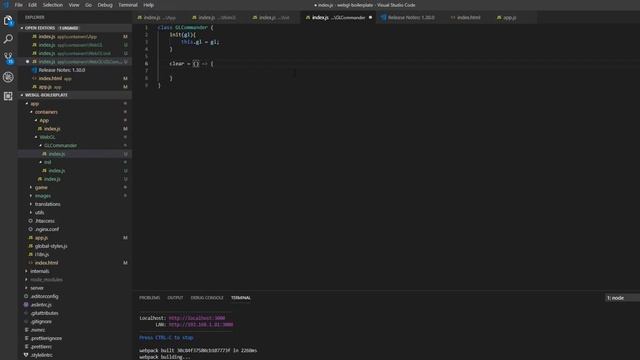Collapse the App folder under containers
Image resolution: width=640 pixels, height=360 pixels.
pos(44,120)
